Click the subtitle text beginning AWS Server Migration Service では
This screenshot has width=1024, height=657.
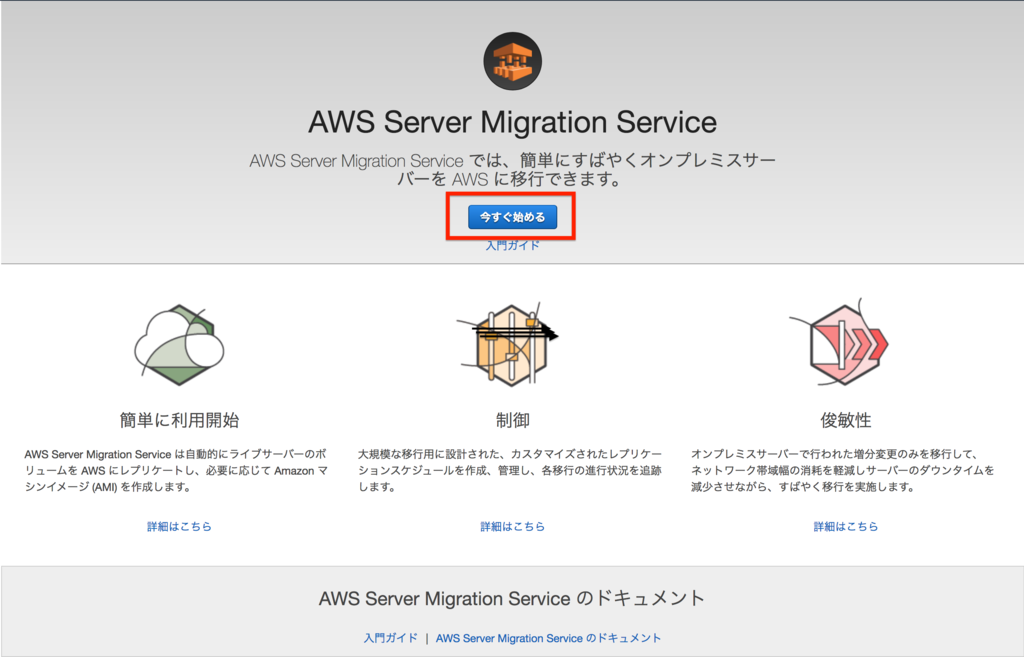(512, 169)
